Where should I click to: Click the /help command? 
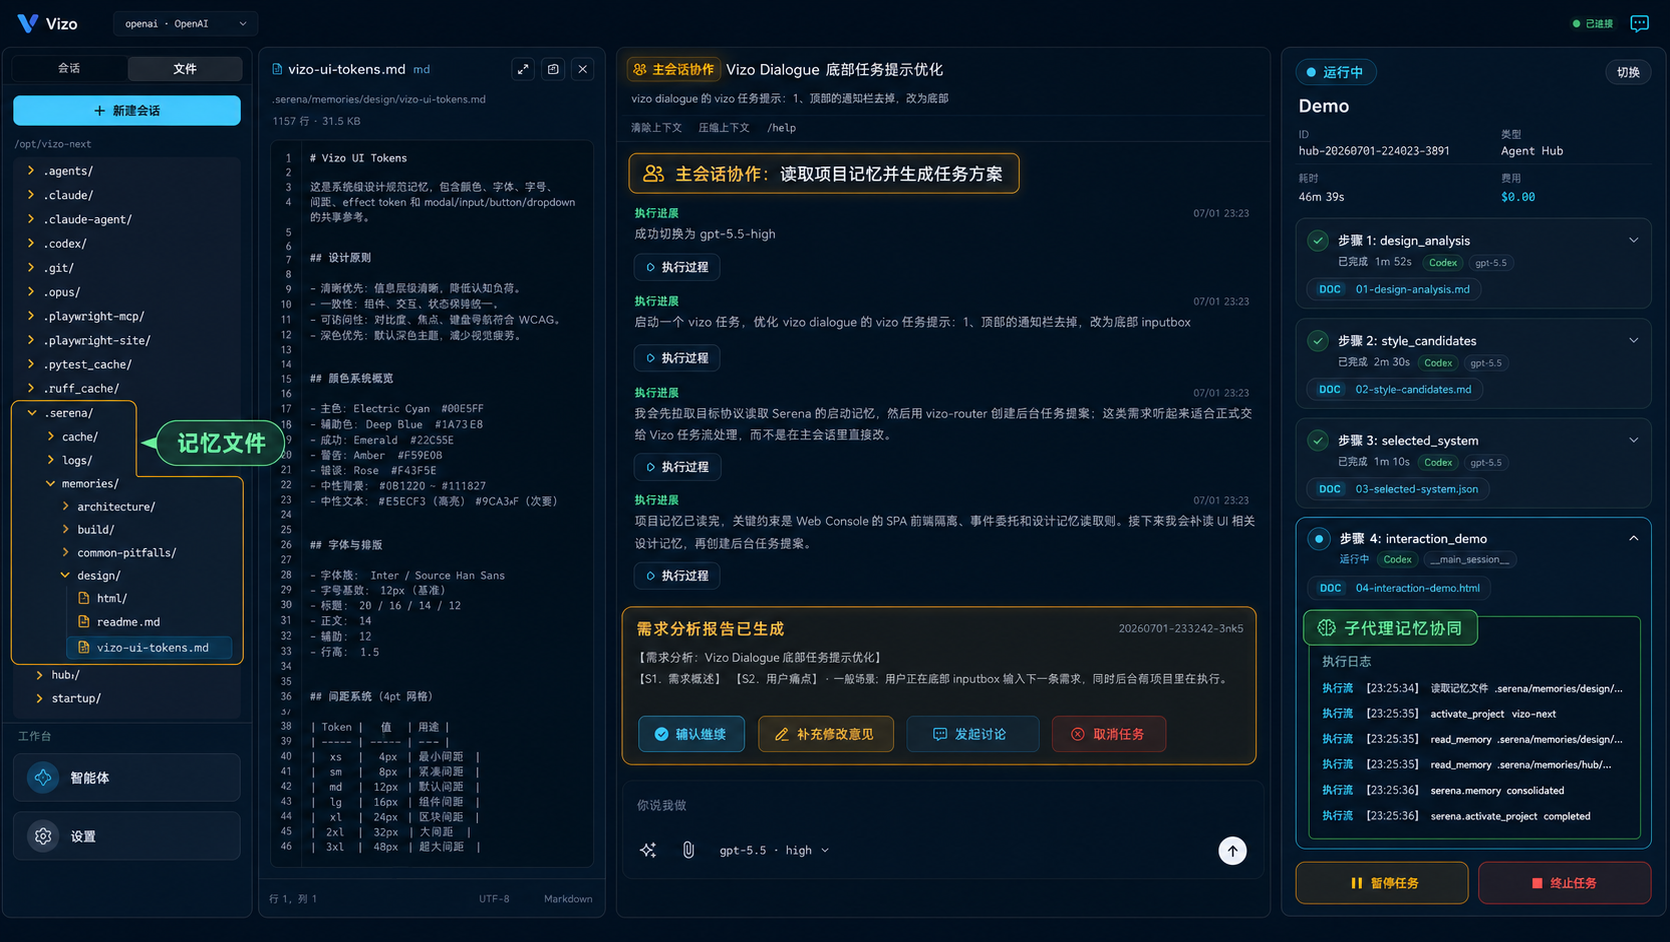[781, 128]
